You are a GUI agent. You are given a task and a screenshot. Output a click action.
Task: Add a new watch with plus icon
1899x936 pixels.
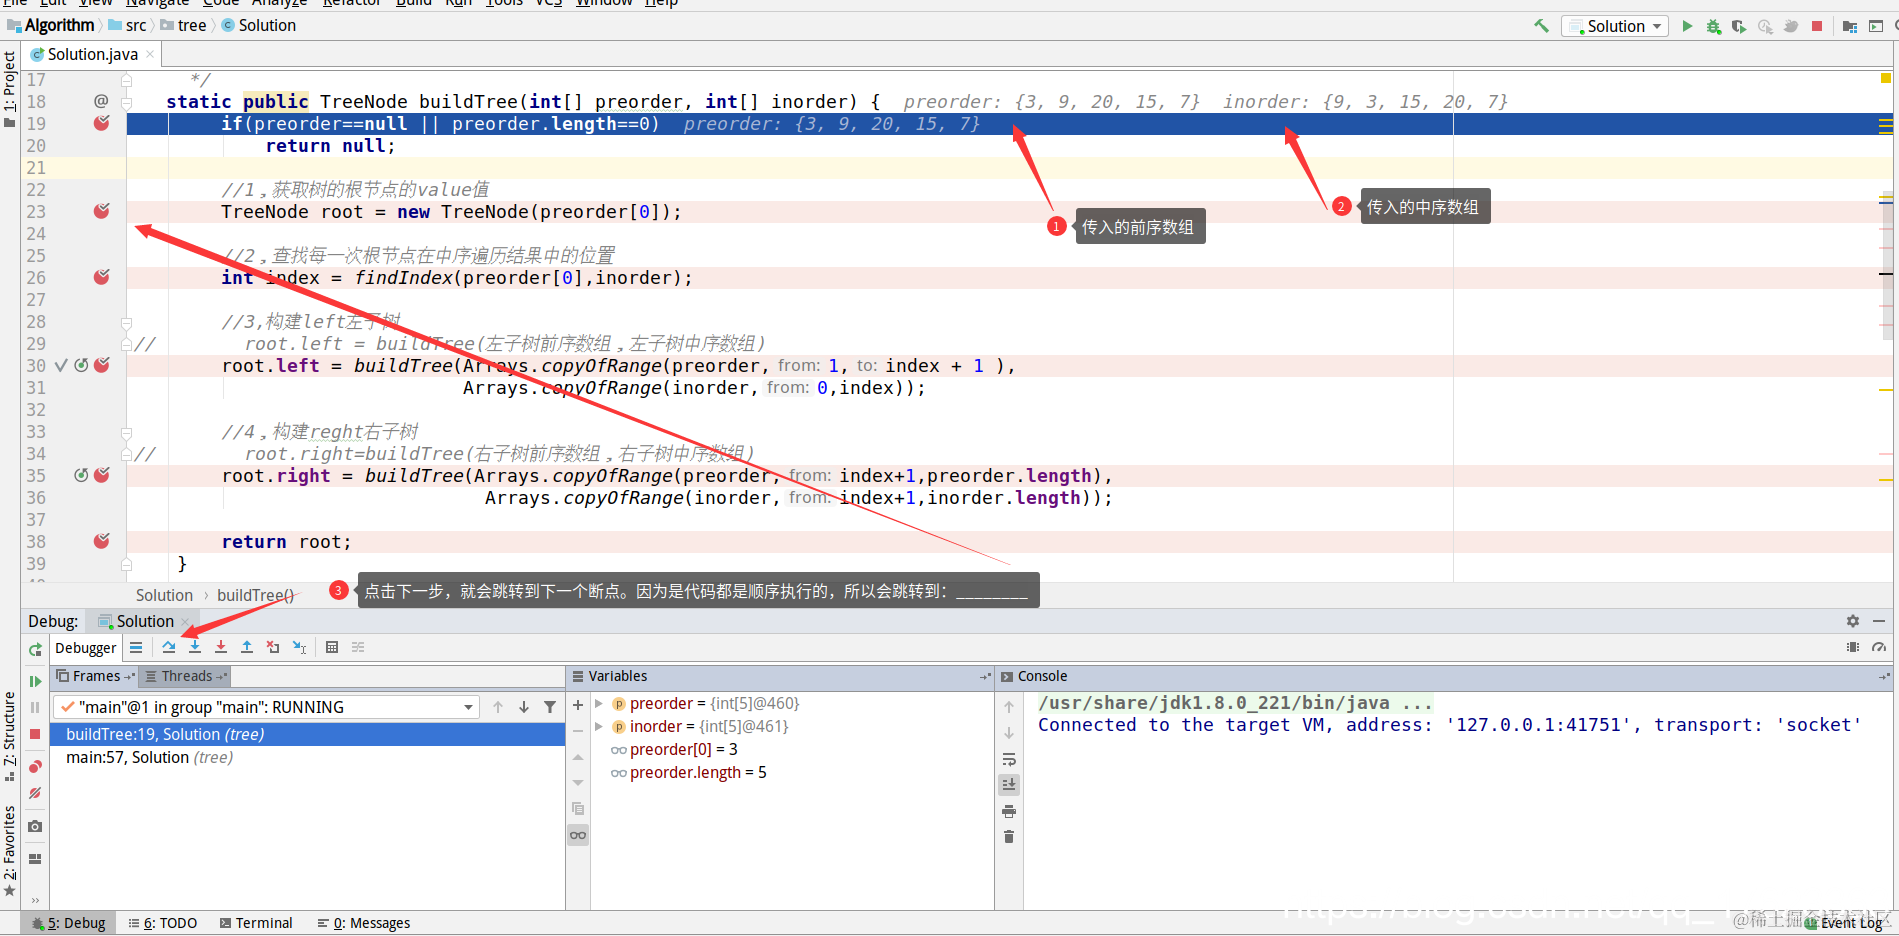click(578, 705)
